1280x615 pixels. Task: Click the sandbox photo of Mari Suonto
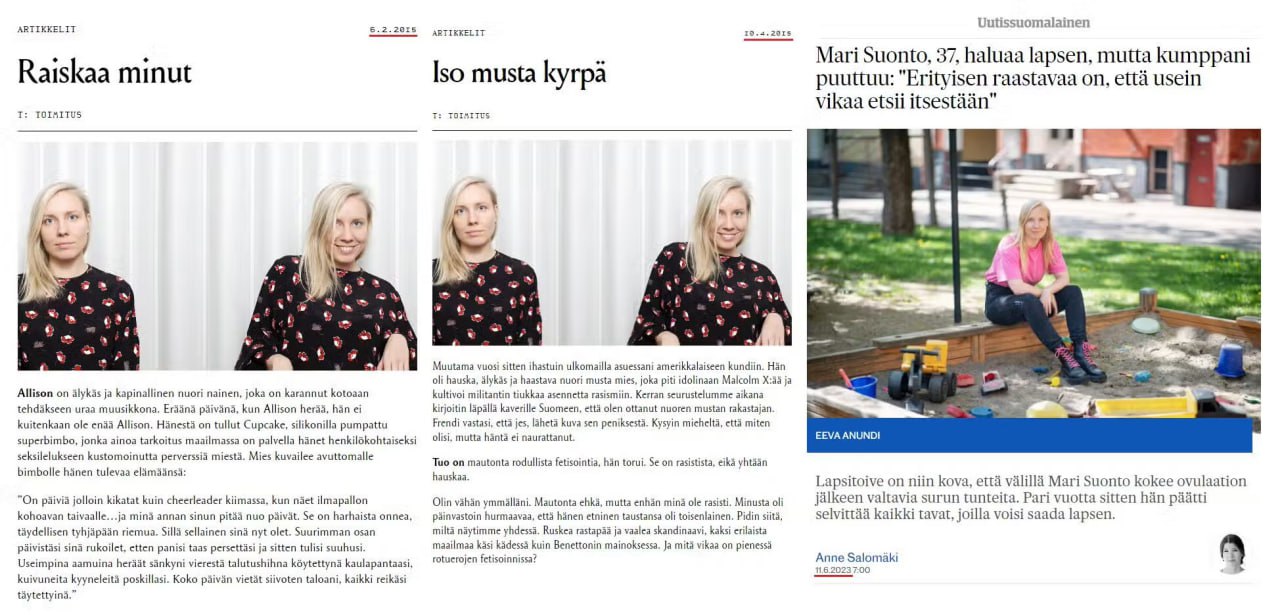1033,273
